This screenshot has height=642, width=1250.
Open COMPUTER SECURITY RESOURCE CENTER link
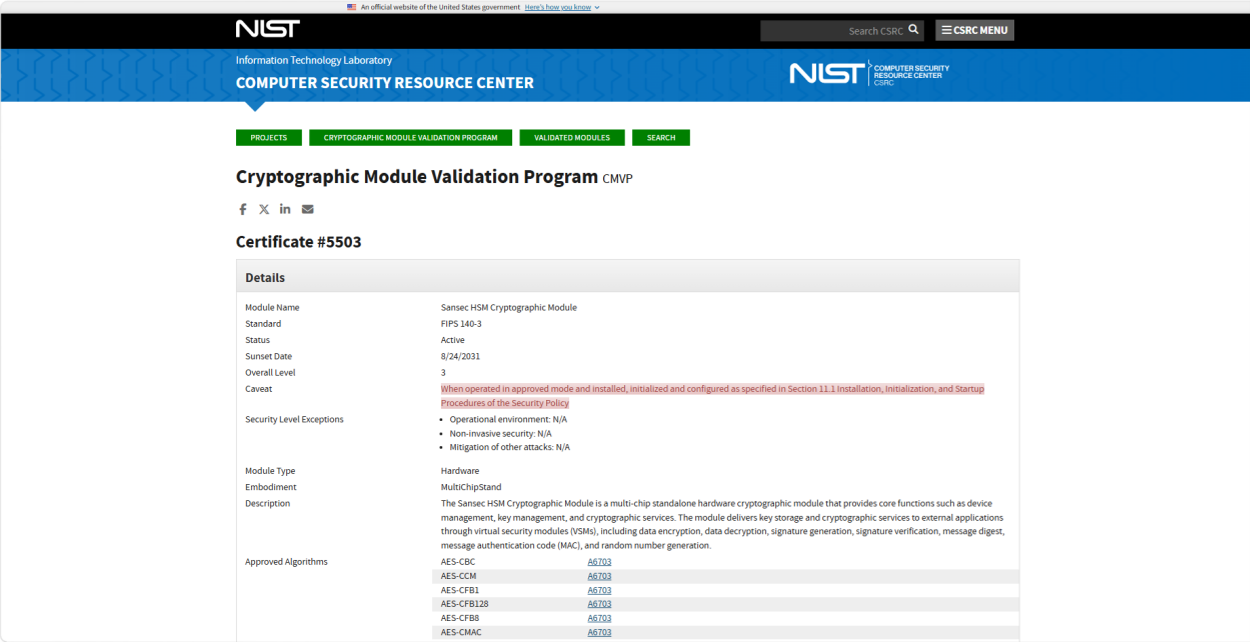385,83
